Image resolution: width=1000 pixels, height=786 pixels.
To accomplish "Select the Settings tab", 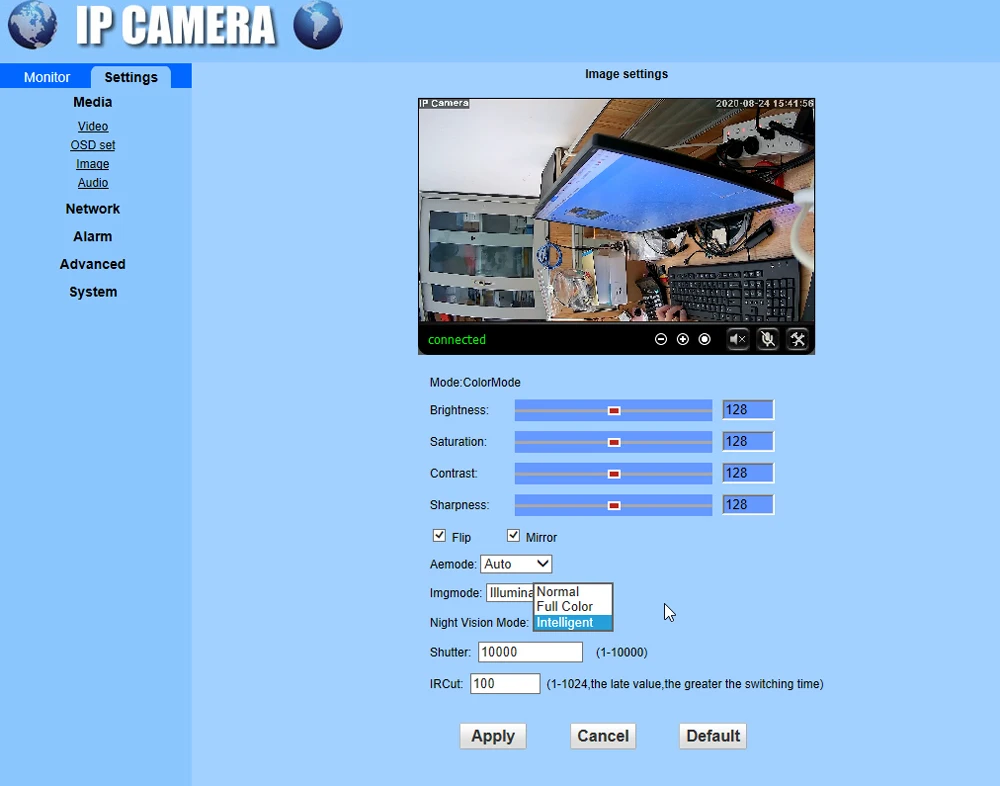I will pos(131,77).
